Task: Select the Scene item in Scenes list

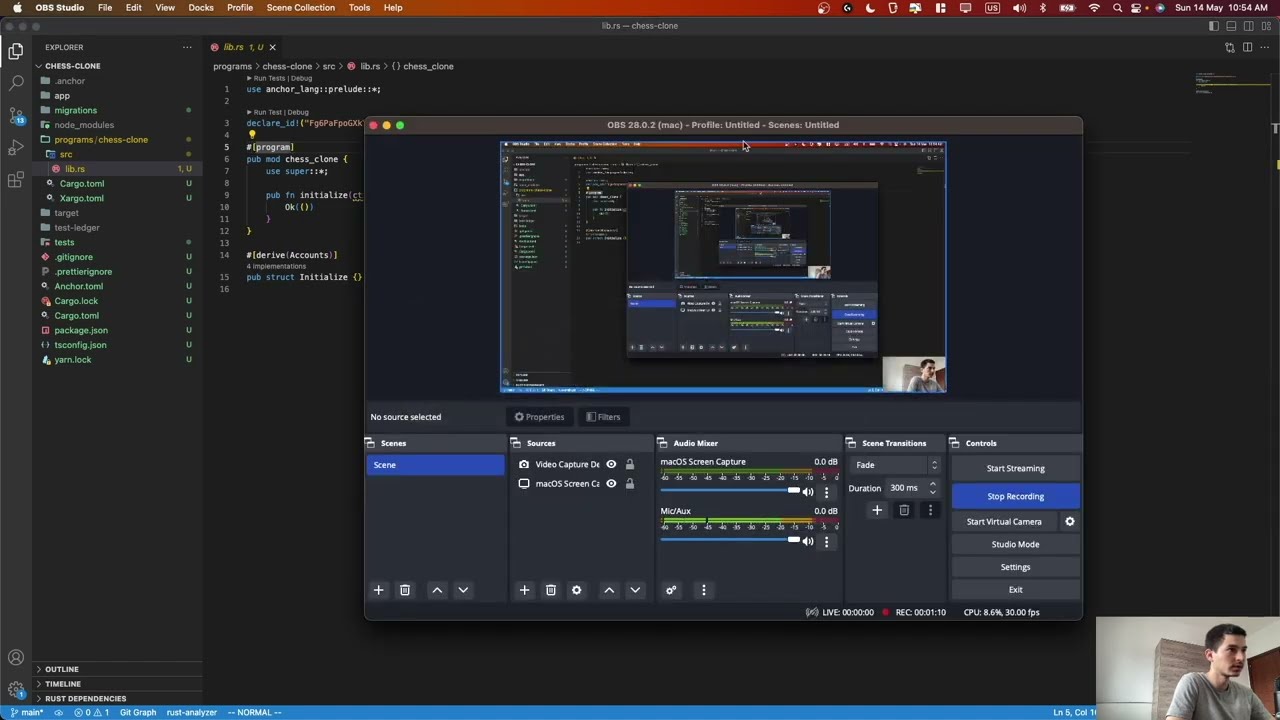Action: (436, 465)
